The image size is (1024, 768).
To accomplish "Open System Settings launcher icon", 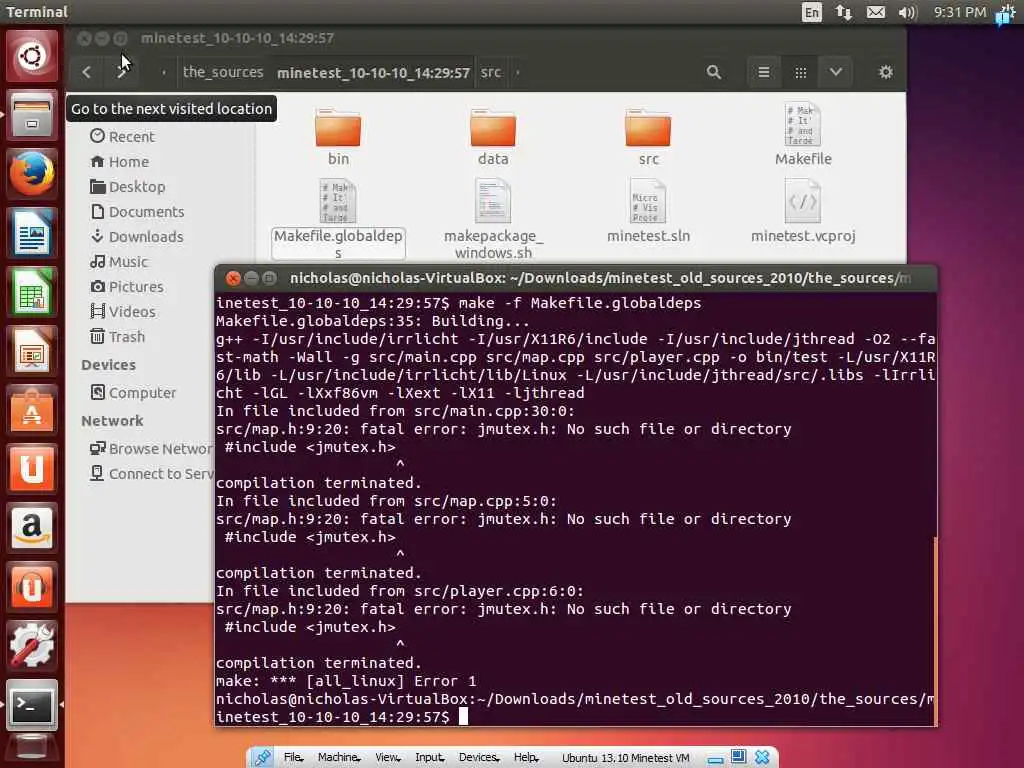I will point(31,645).
